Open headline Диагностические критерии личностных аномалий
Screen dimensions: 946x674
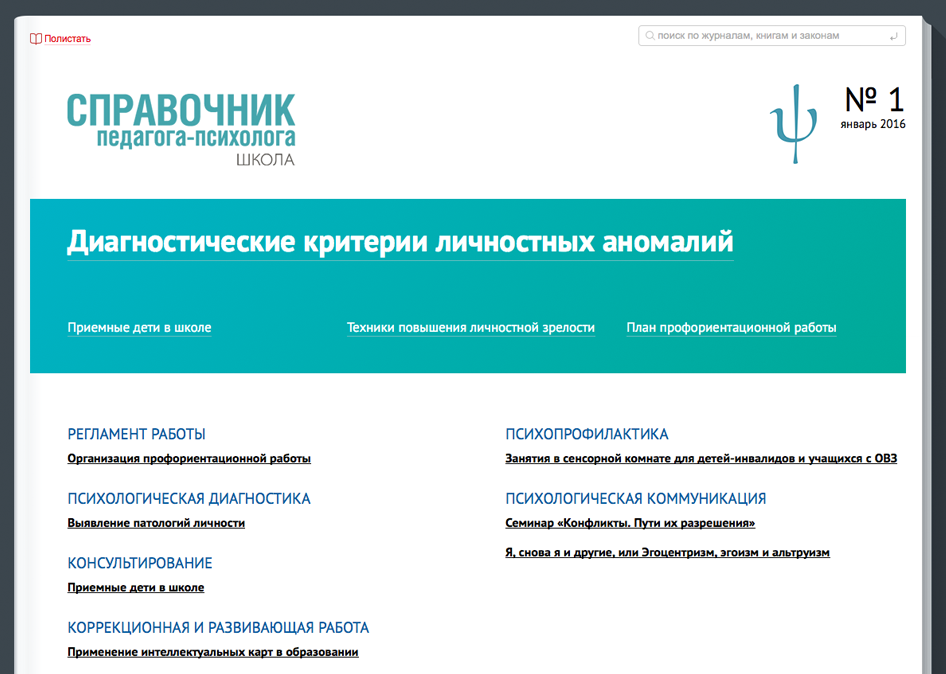pyautogui.click(x=400, y=242)
